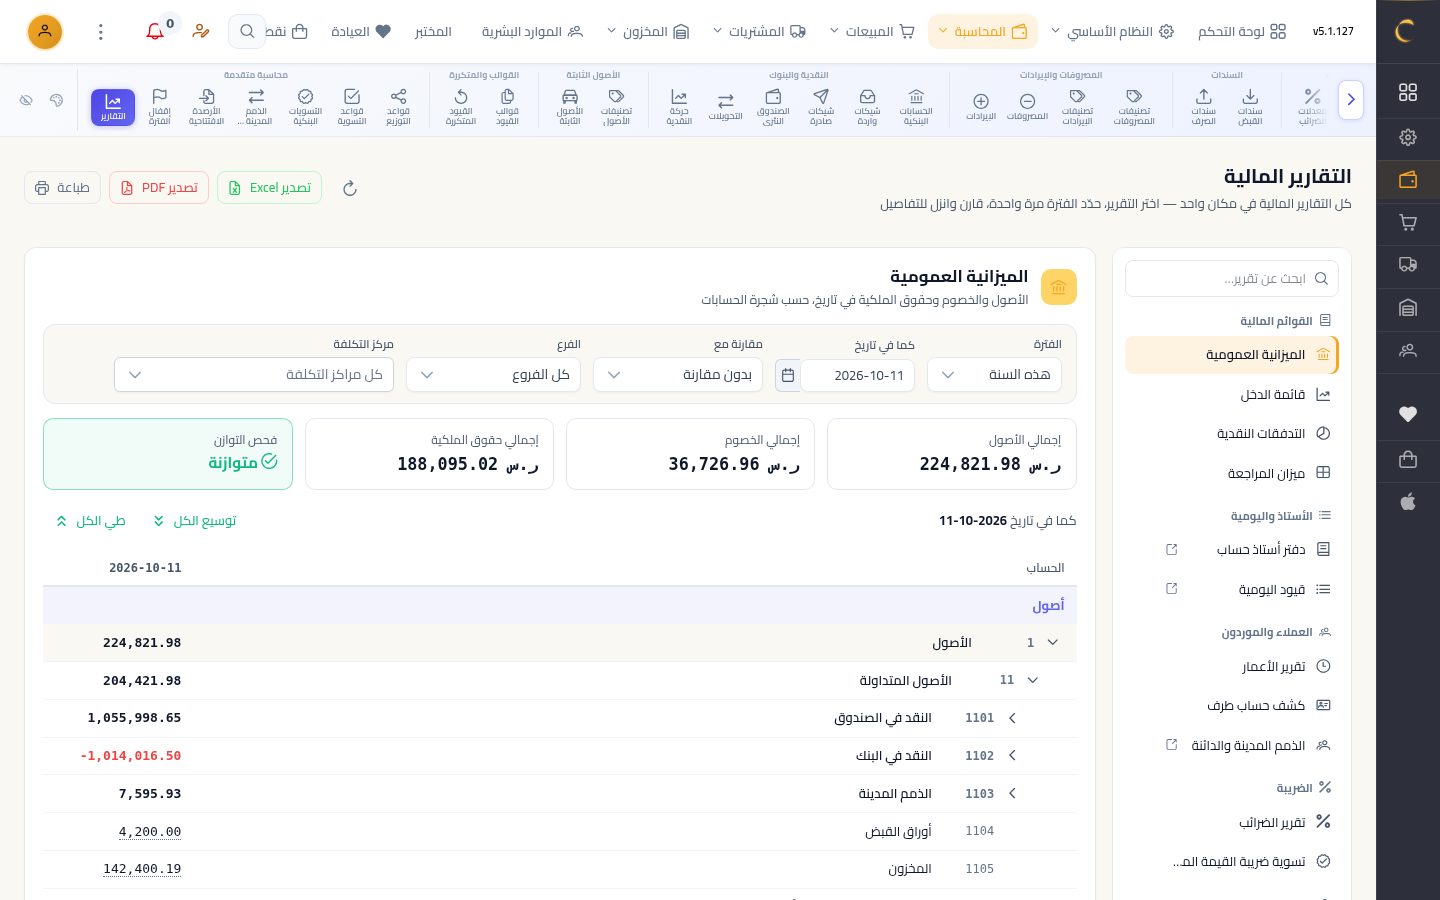
Task: Go to لوحة التحكم dashboard
Action: (1242, 32)
